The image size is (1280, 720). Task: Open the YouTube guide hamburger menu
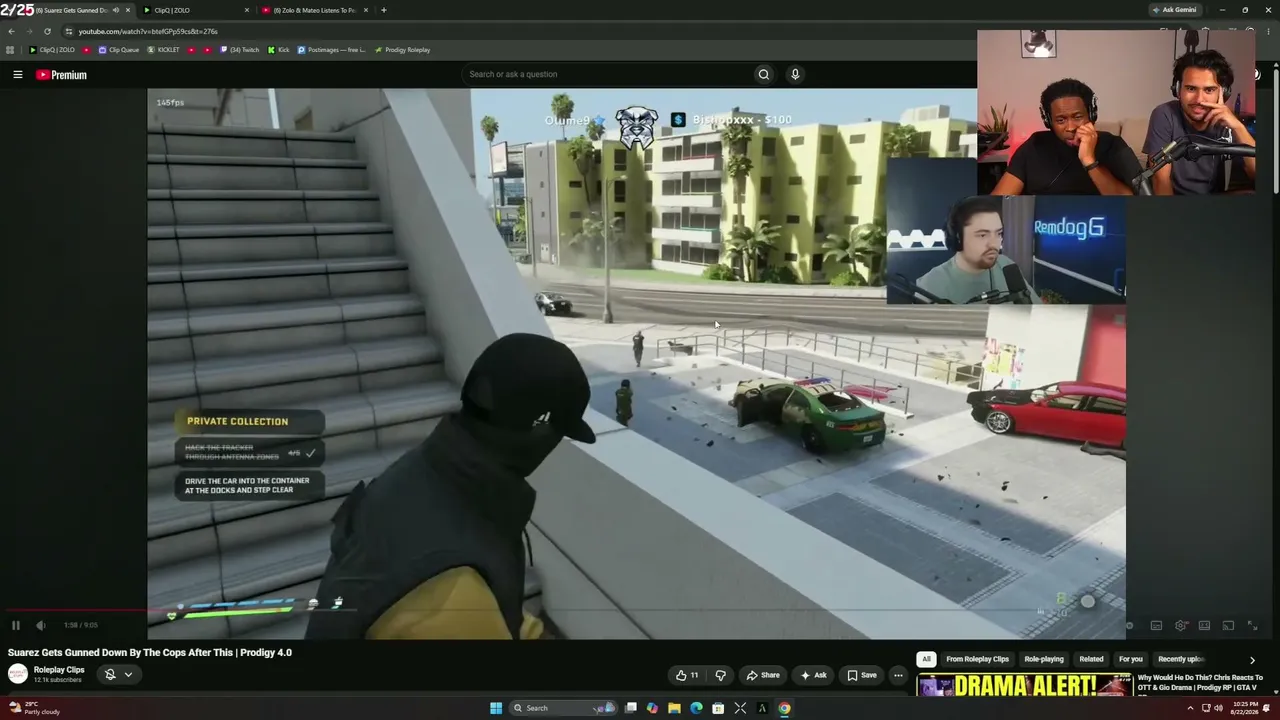tap(18, 75)
